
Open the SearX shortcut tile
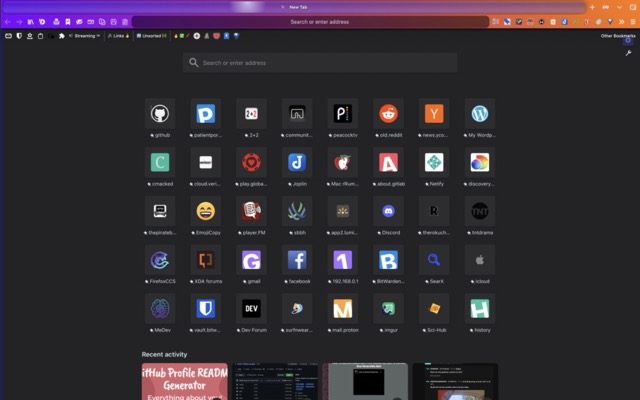(x=434, y=260)
